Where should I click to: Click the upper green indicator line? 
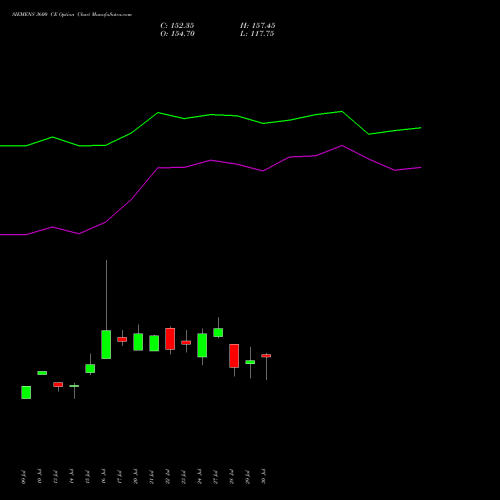coord(211,115)
